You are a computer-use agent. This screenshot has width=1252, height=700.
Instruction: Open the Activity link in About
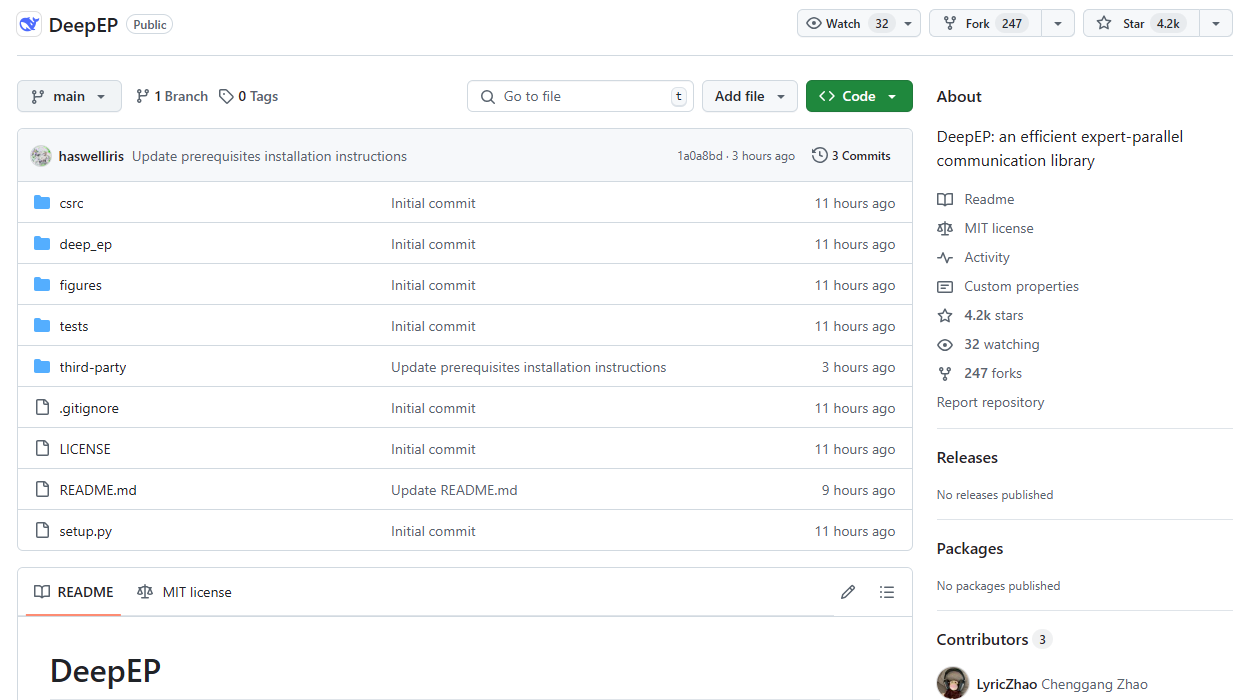pyautogui.click(x=987, y=257)
